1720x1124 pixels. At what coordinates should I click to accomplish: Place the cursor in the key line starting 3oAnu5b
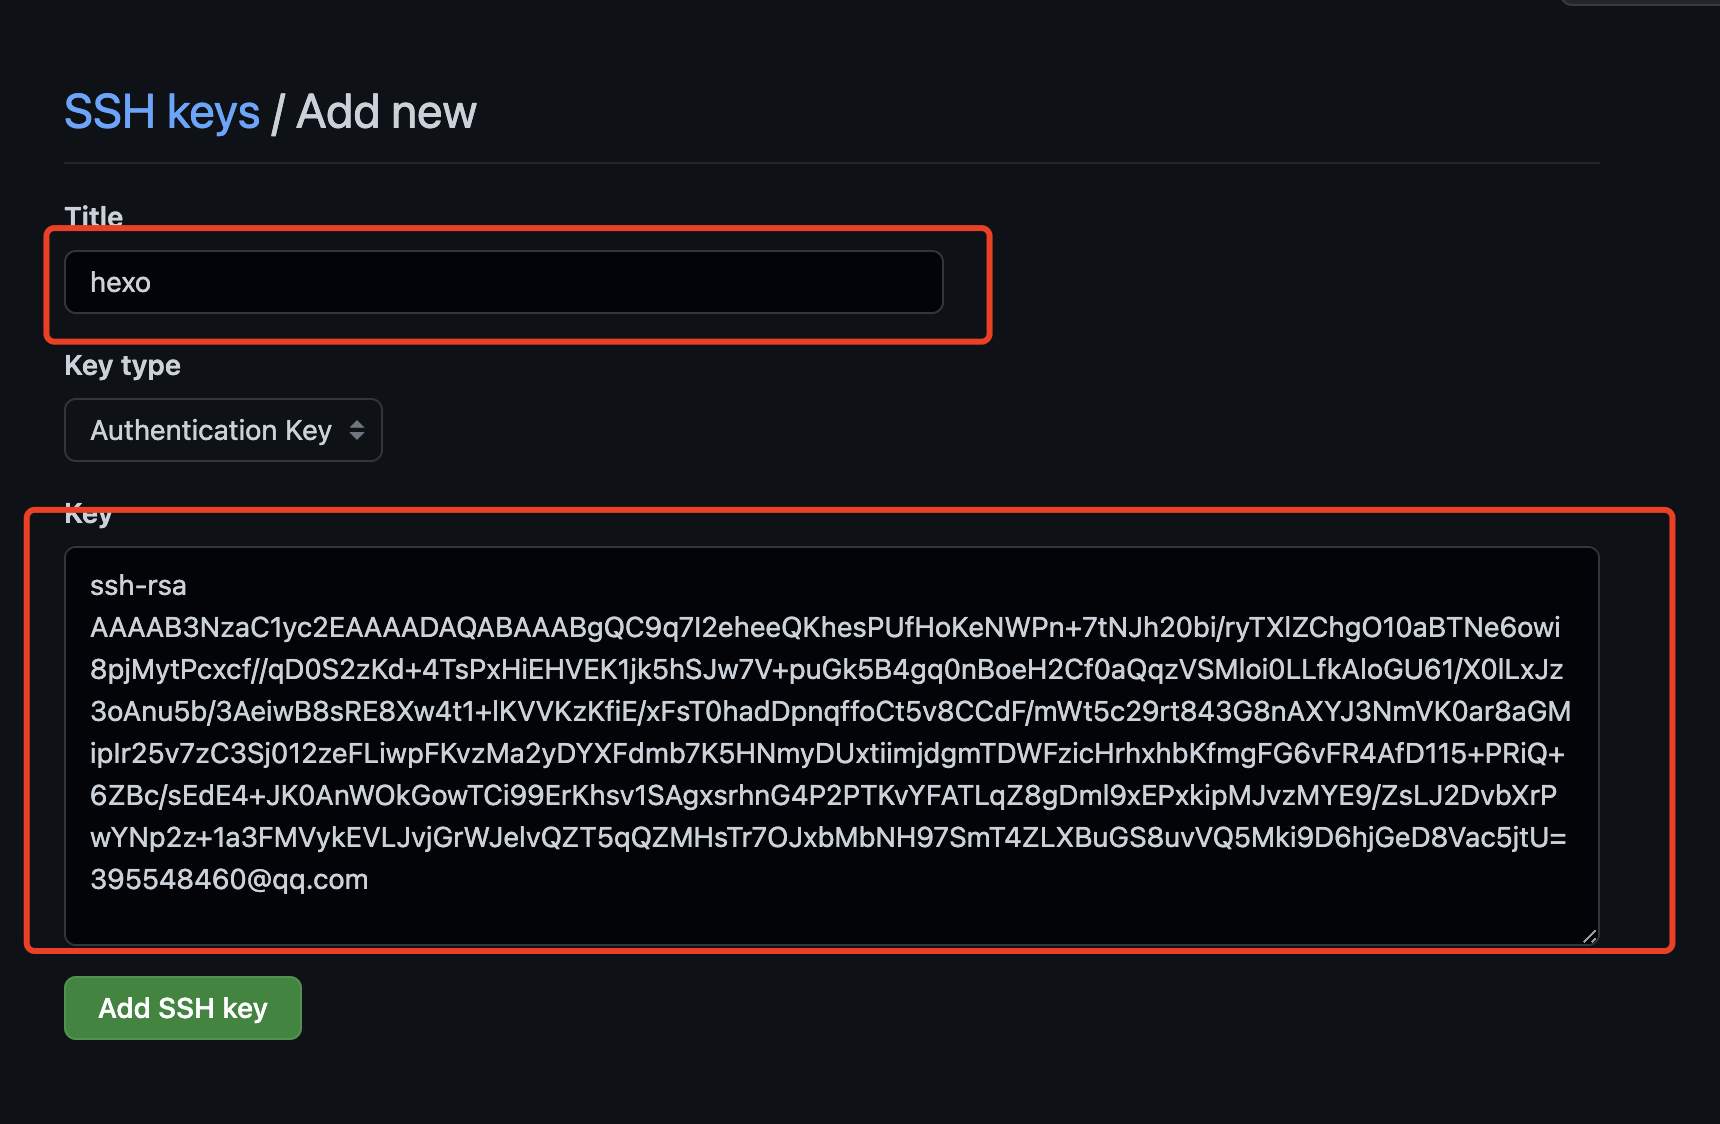(x=831, y=711)
